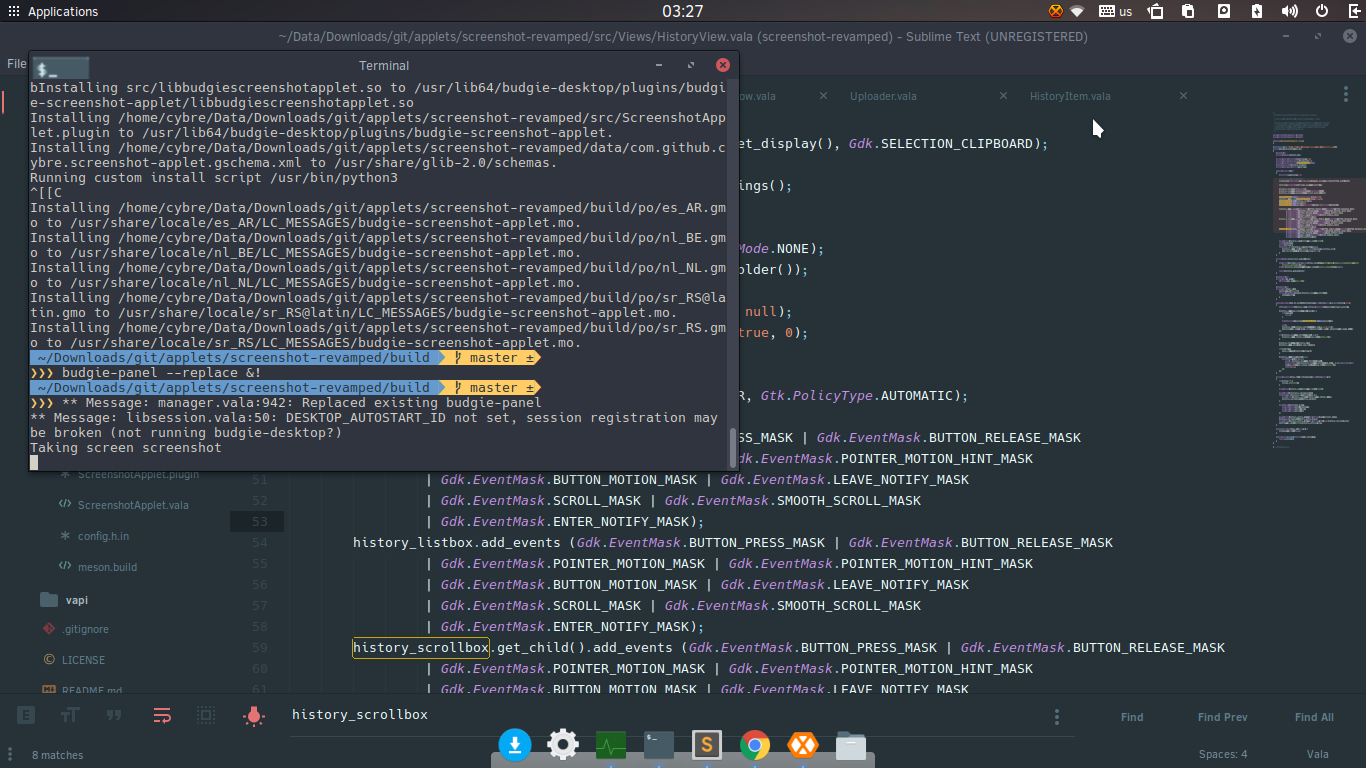Toggle whole word matching option
This screenshot has height=768, width=1366.
click(114, 715)
